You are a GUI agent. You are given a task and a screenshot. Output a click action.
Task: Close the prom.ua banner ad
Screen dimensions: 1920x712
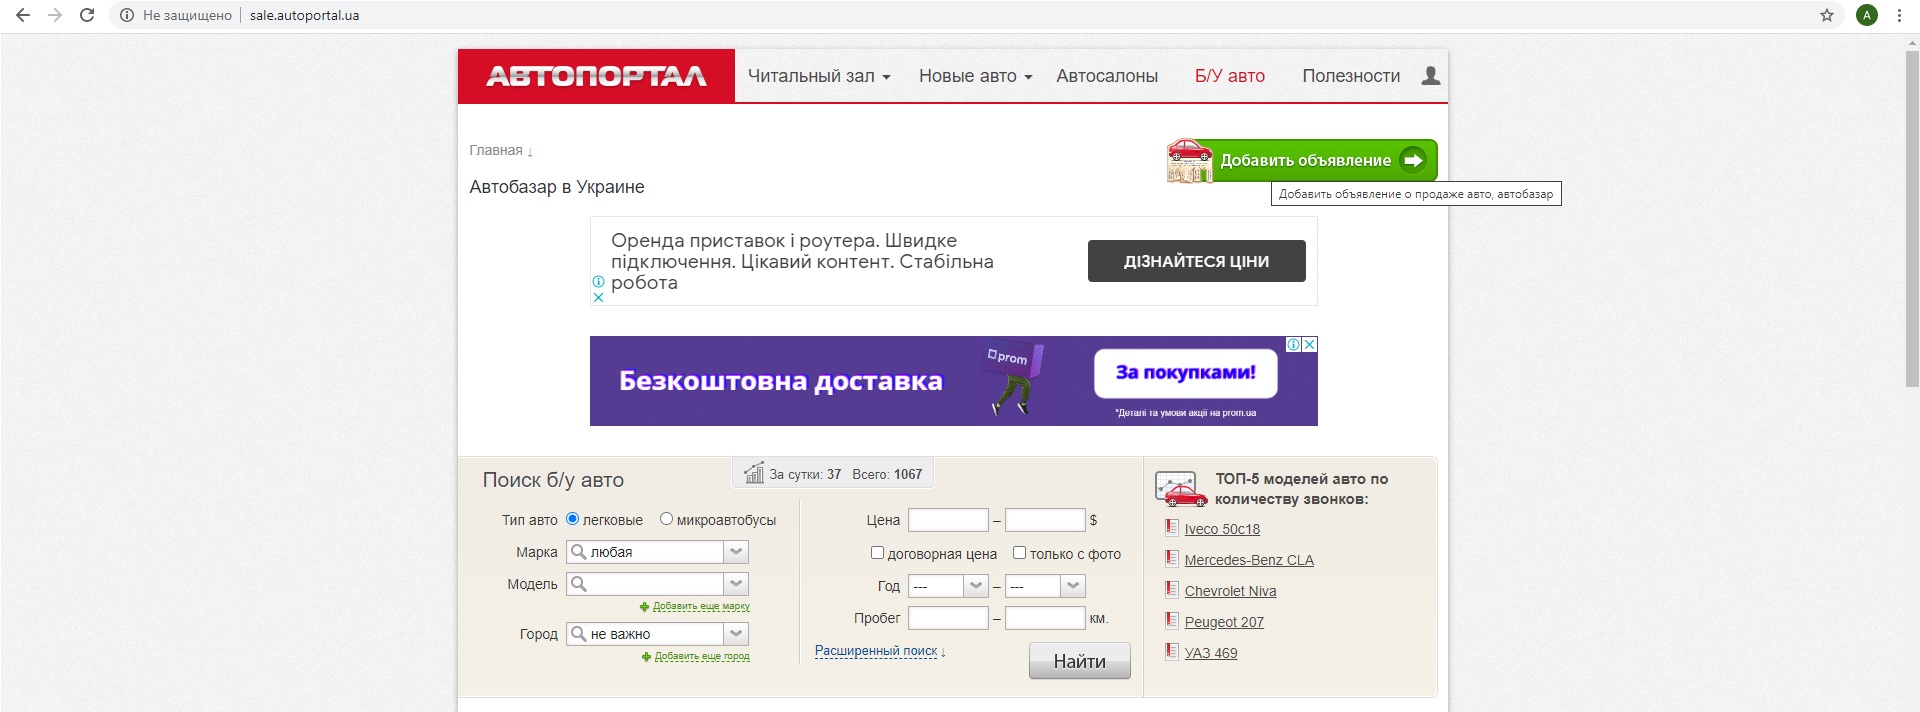[1309, 344]
